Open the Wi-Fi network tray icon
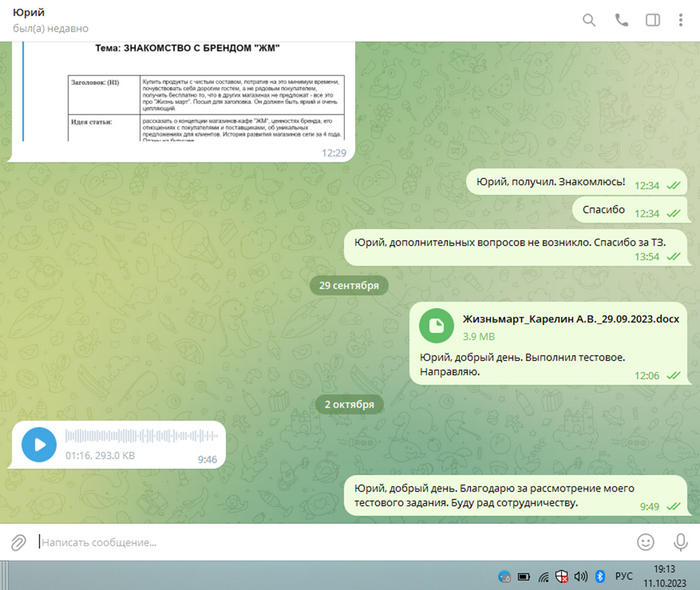 click(x=543, y=577)
